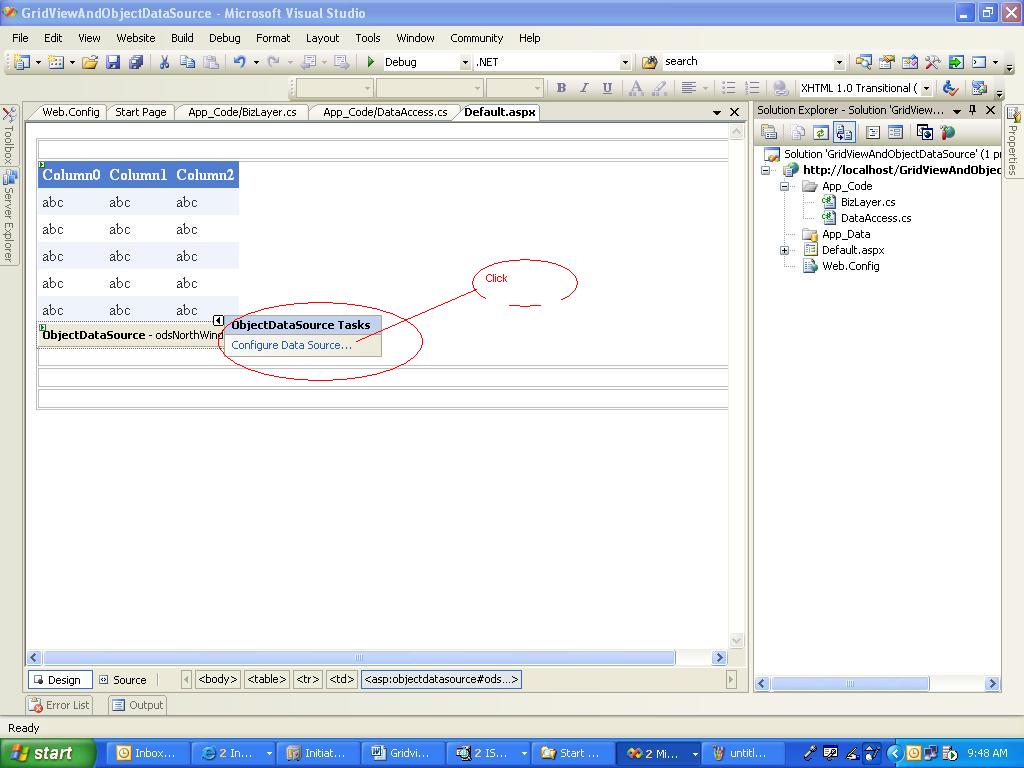The height and width of the screenshot is (768, 1024).
Task: Click the Inbox taskbar button
Action: tap(148, 753)
